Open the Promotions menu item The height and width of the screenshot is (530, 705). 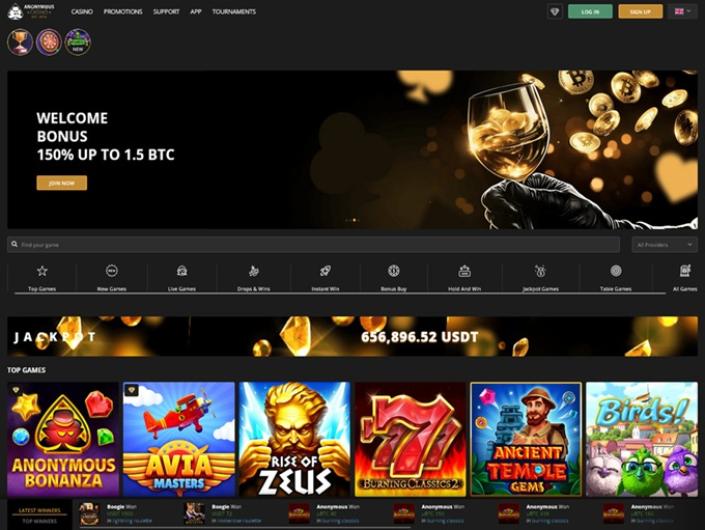pyautogui.click(x=123, y=12)
